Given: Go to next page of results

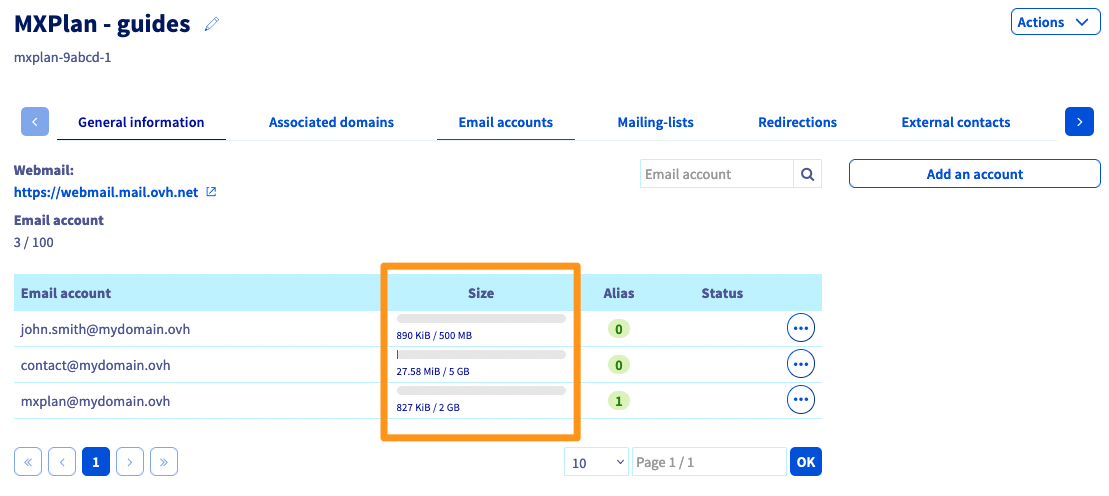Looking at the screenshot, I should (130, 461).
